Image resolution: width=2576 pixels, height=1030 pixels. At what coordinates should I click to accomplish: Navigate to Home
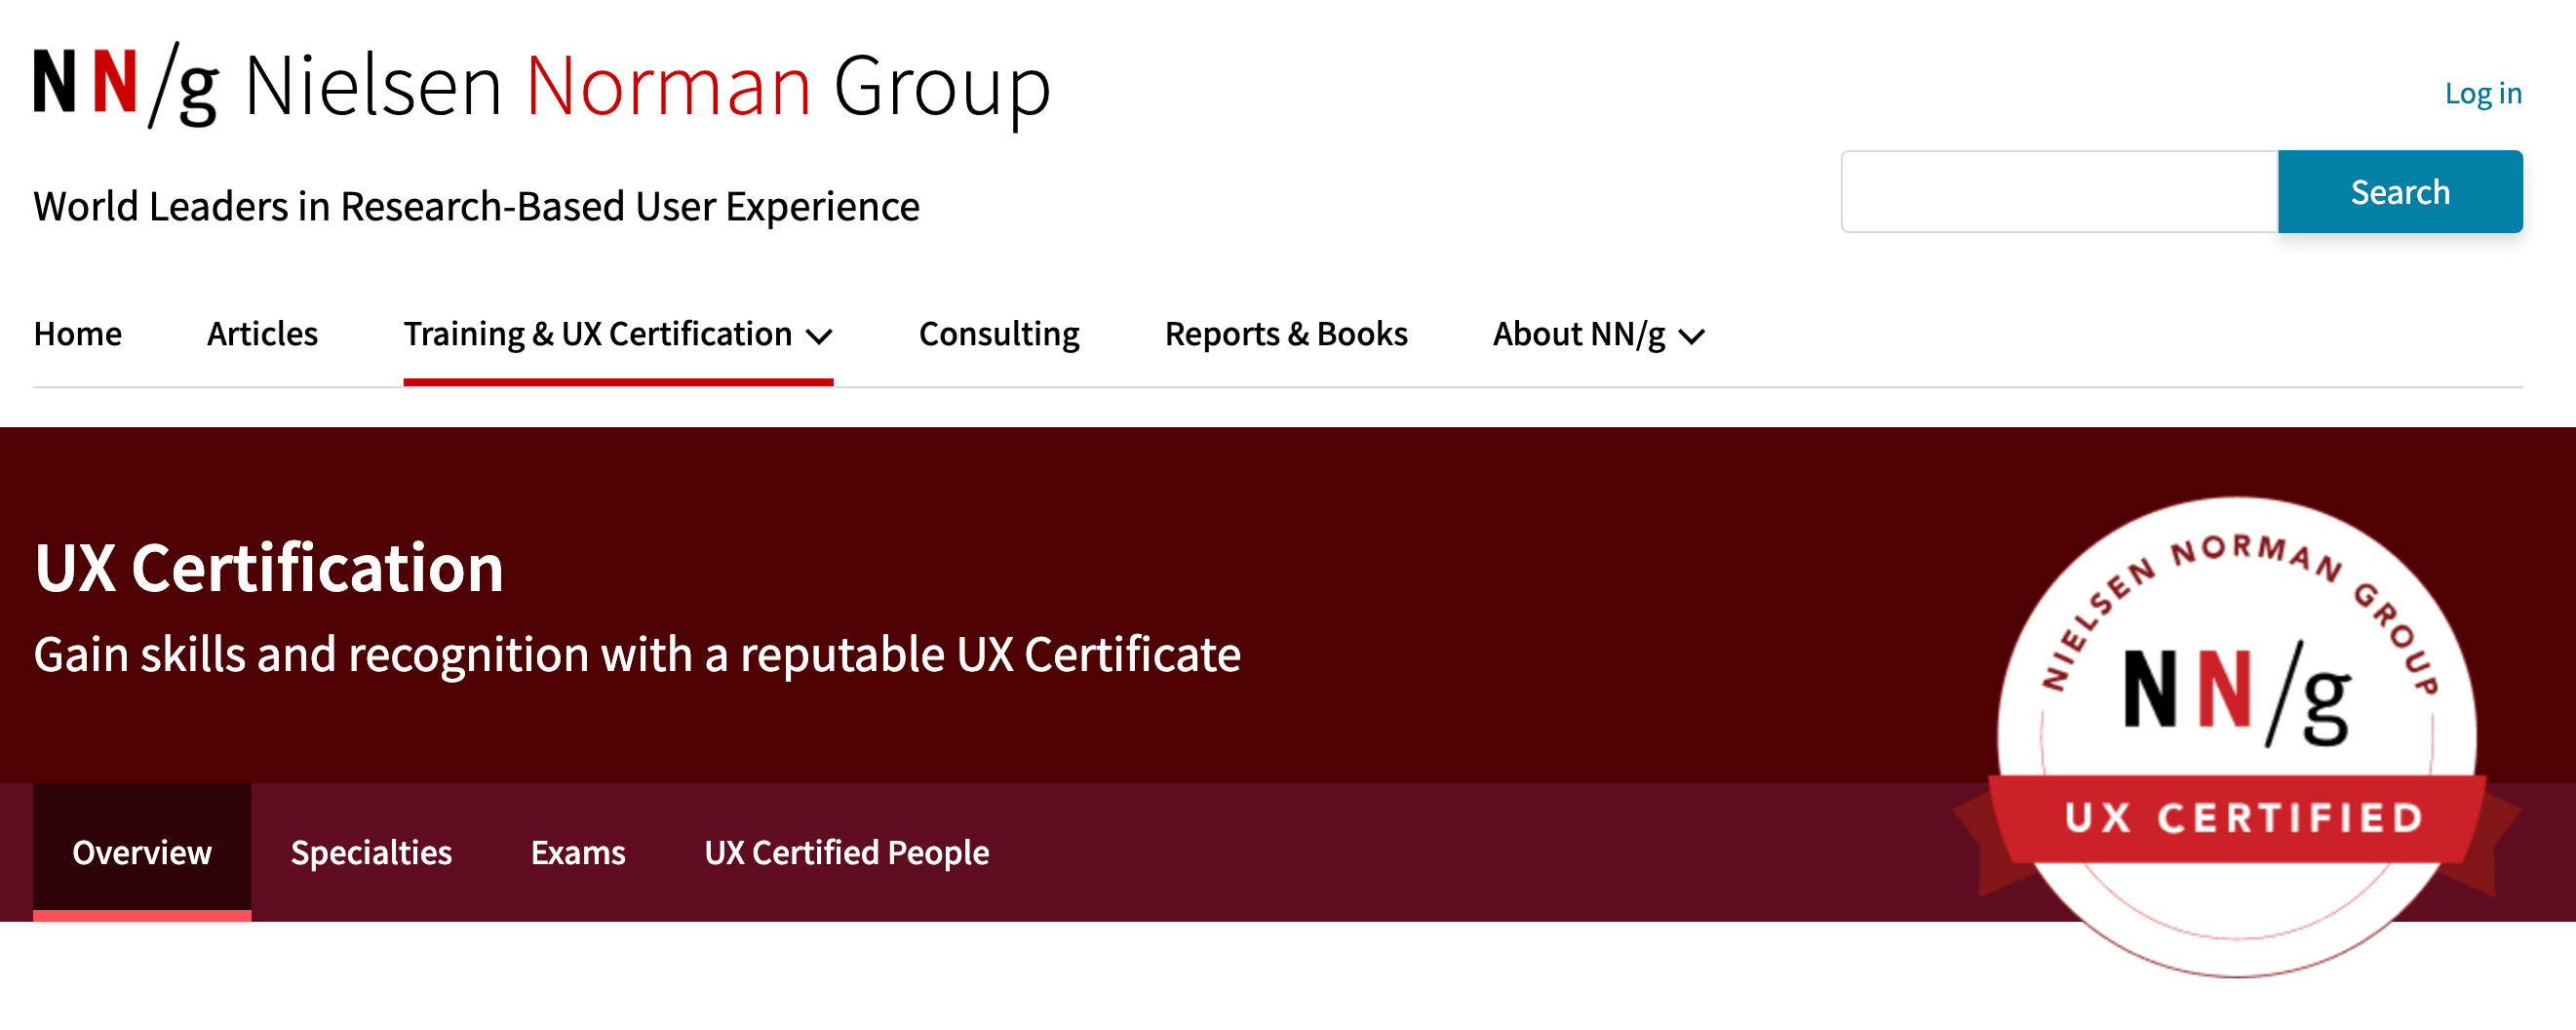click(77, 335)
